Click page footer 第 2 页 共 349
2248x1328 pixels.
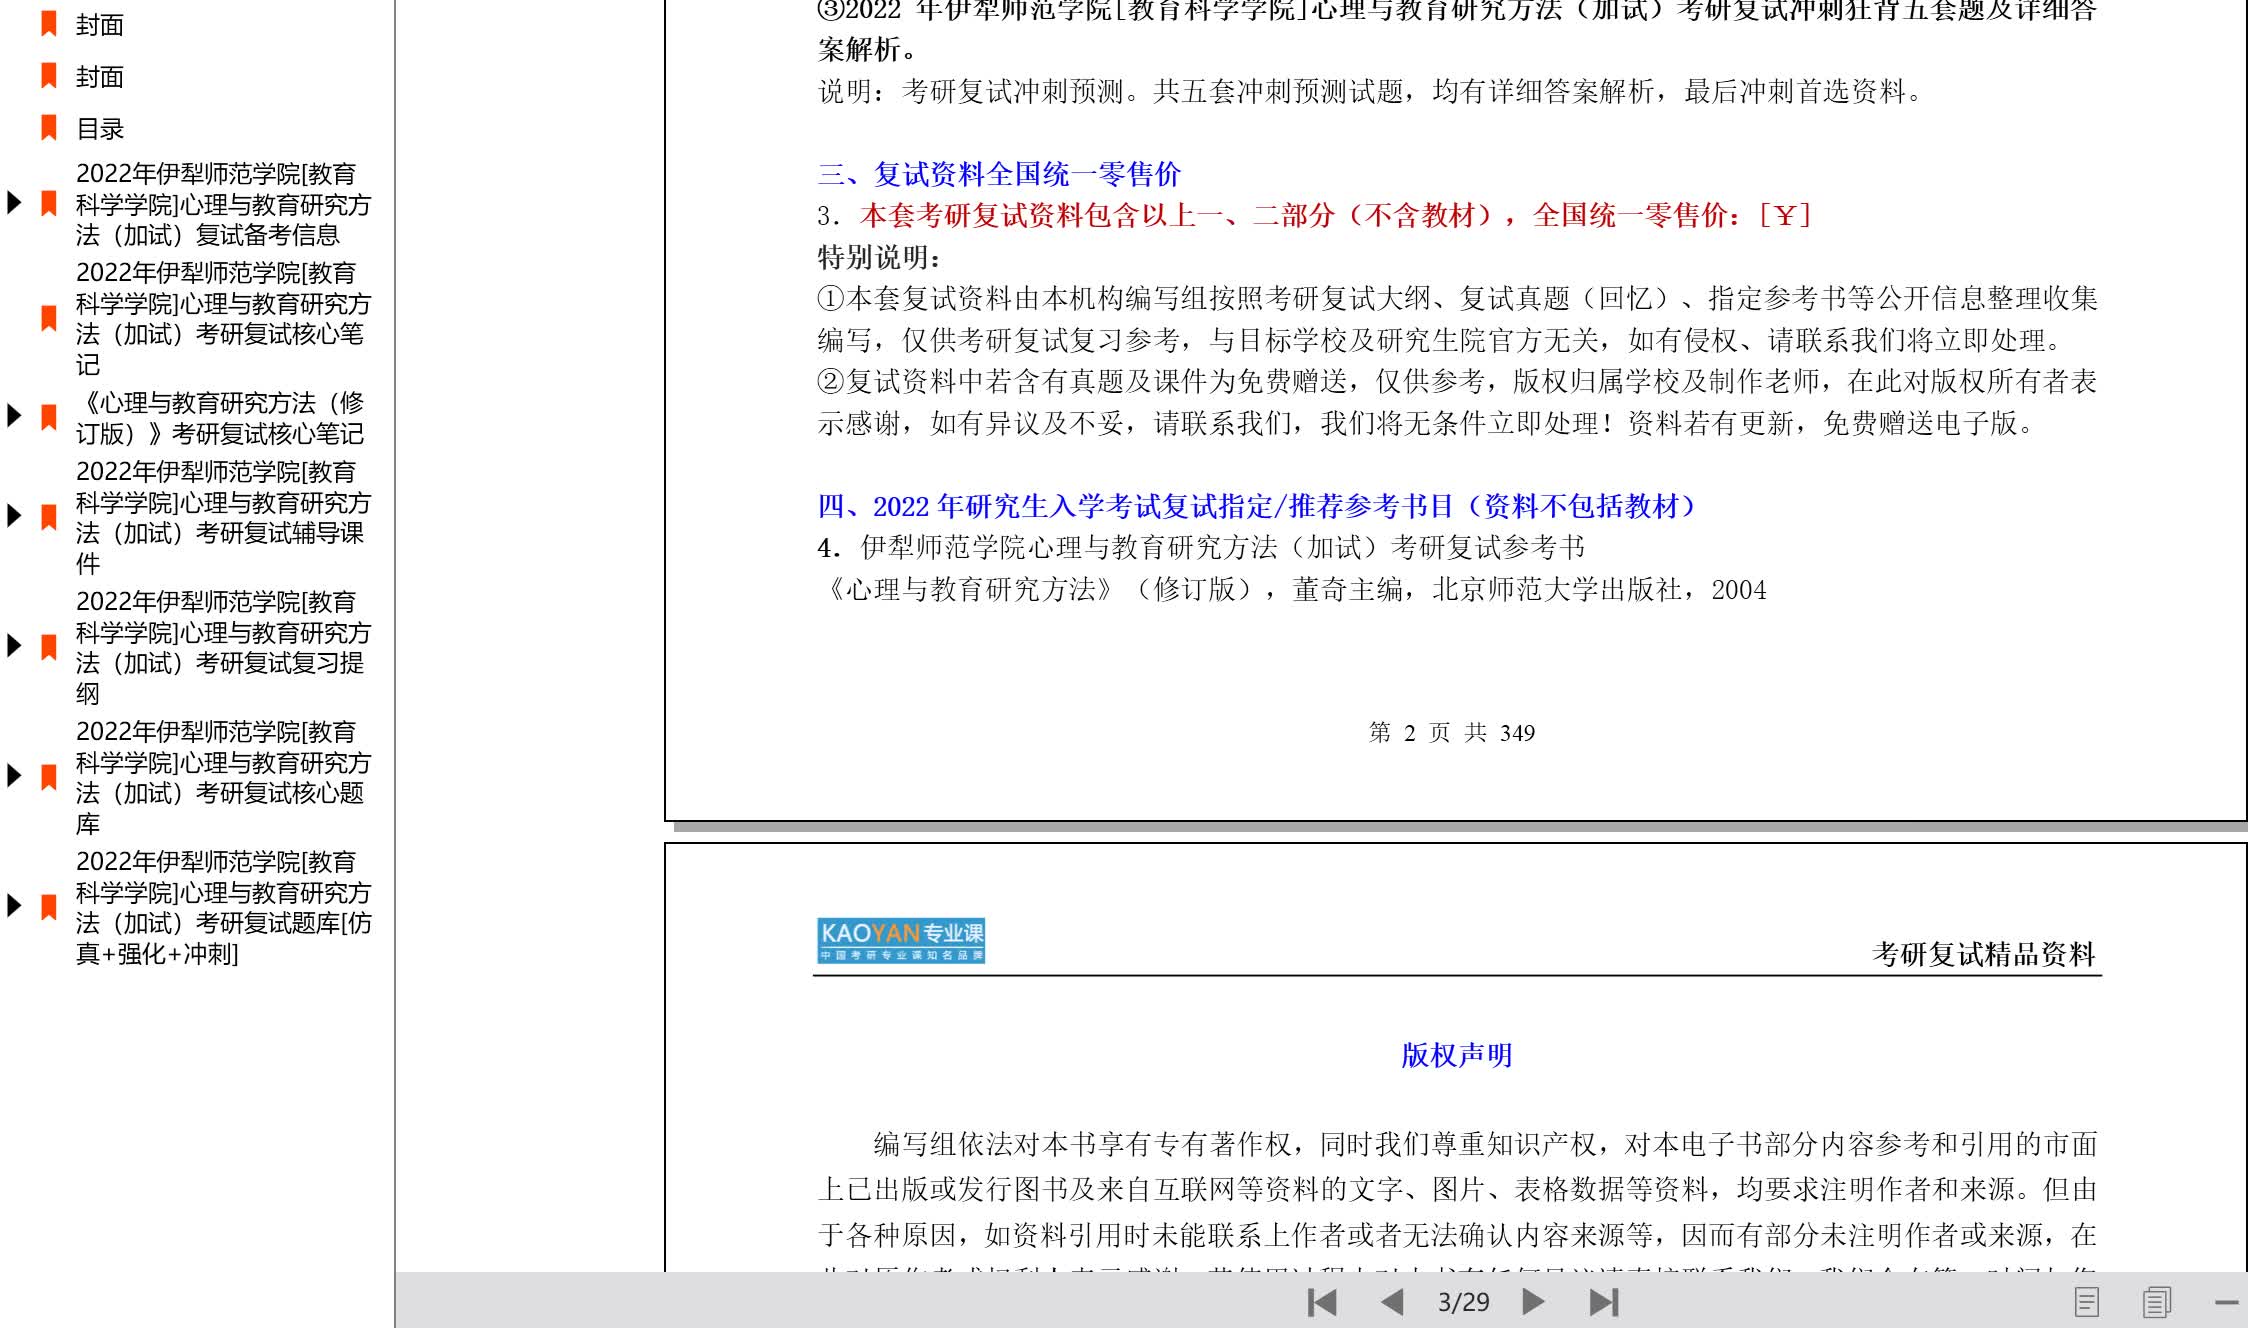click(1452, 733)
